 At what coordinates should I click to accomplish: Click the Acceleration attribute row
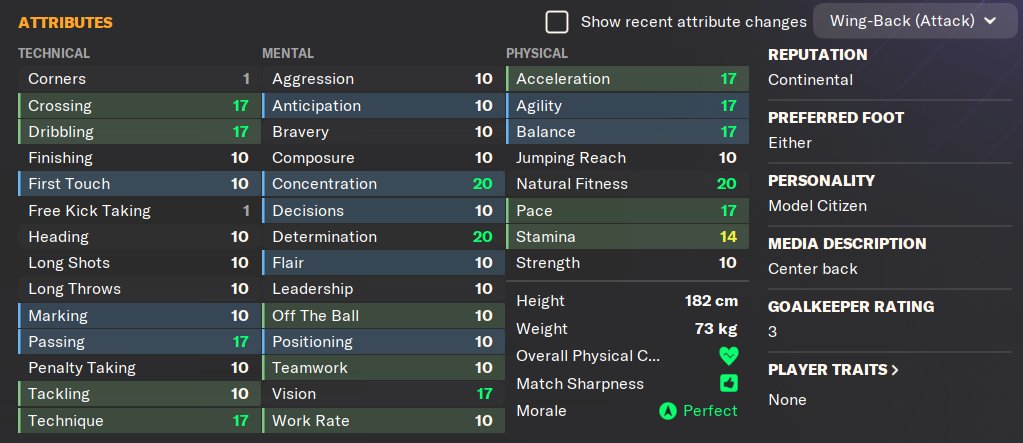tap(626, 79)
